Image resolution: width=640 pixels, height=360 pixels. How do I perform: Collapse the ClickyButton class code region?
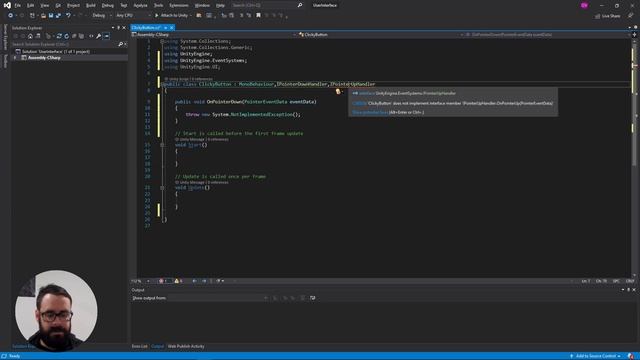click(162, 84)
